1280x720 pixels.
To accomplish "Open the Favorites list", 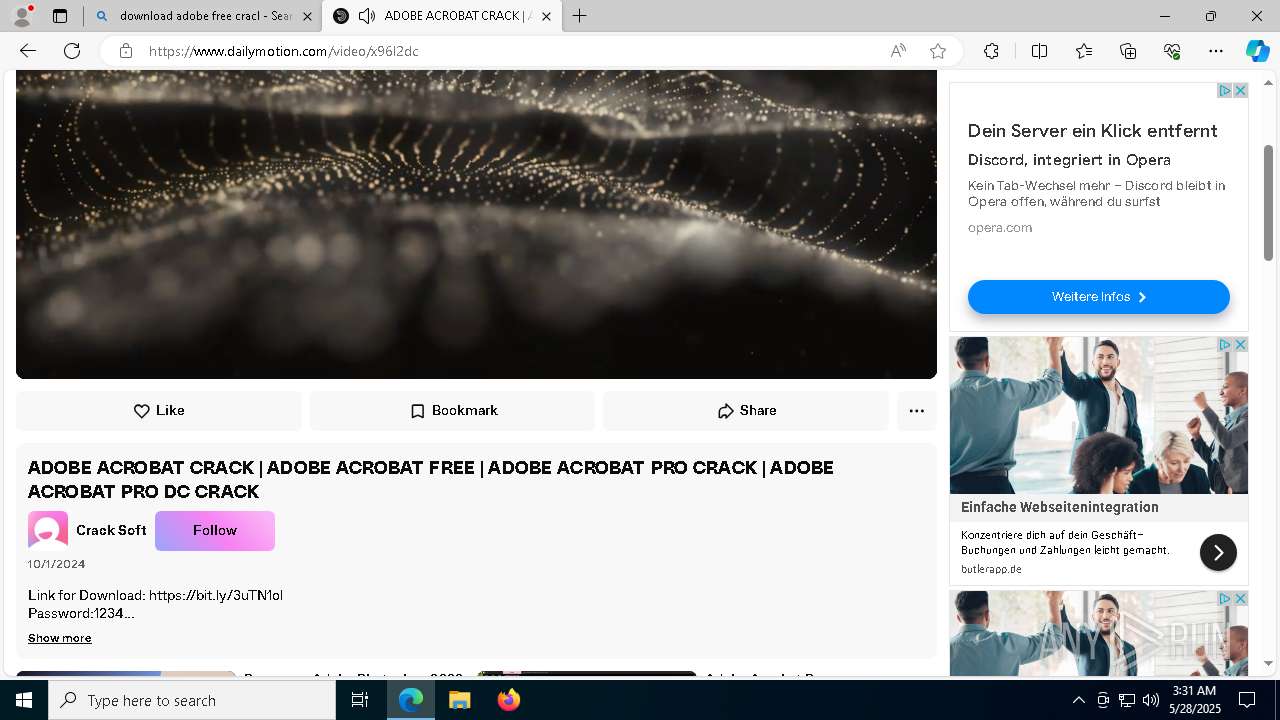I will tap(1084, 51).
